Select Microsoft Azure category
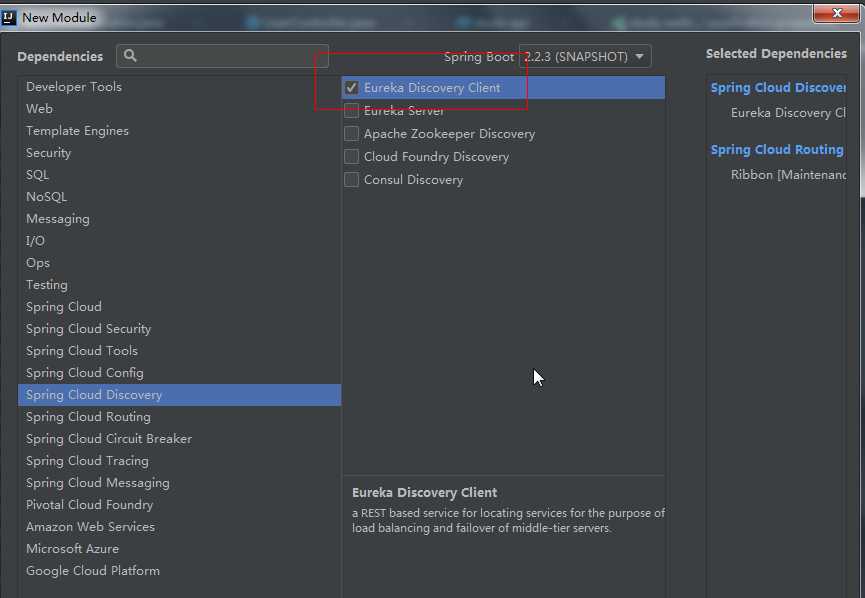The height and width of the screenshot is (598, 865). pos(179,549)
